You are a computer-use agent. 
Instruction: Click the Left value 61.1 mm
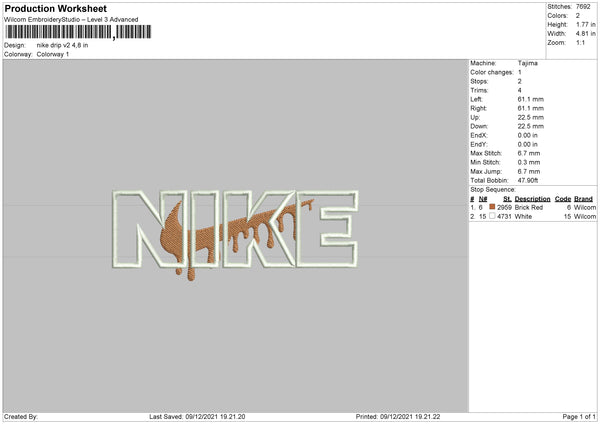coord(531,99)
